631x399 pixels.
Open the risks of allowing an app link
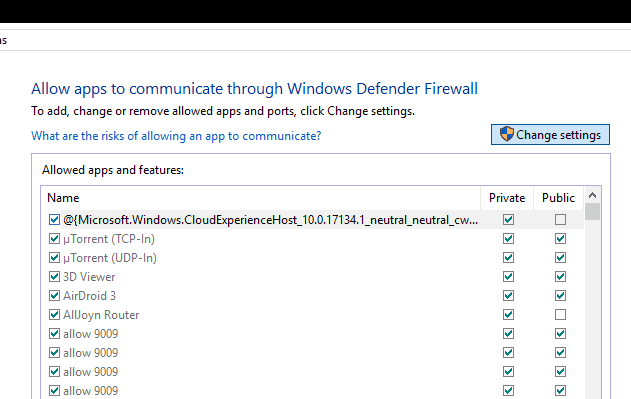point(176,136)
